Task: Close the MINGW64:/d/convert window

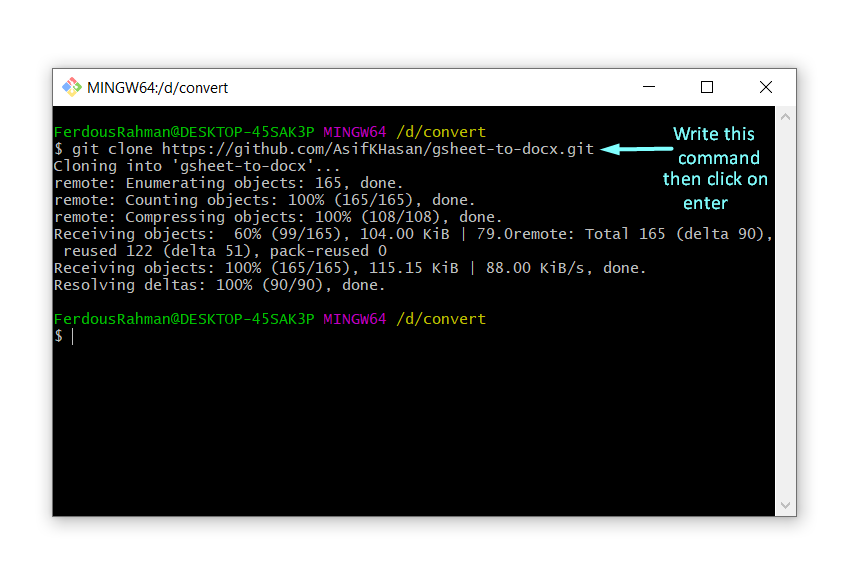Action: click(765, 87)
